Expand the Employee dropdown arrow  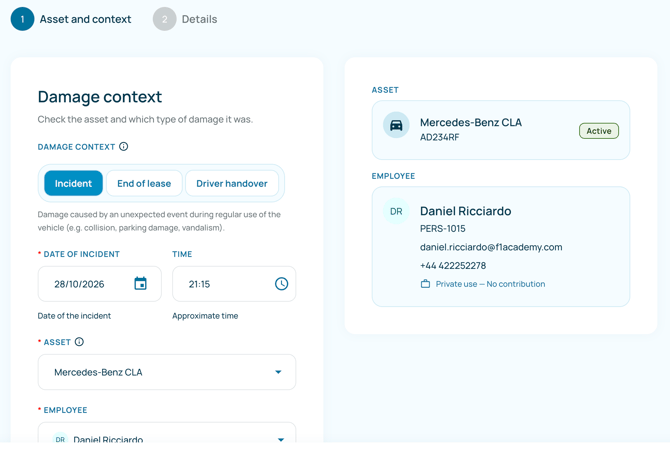(x=281, y=439)
